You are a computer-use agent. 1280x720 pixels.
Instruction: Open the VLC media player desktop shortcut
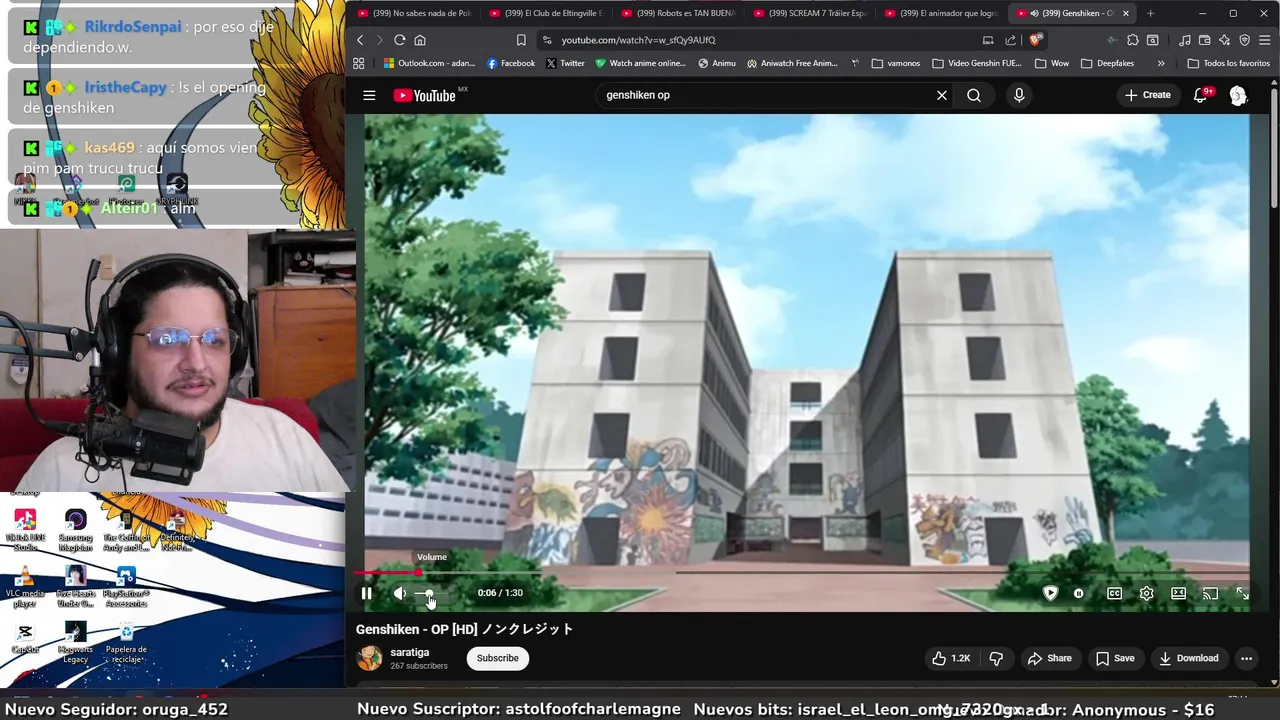(25, 587)
